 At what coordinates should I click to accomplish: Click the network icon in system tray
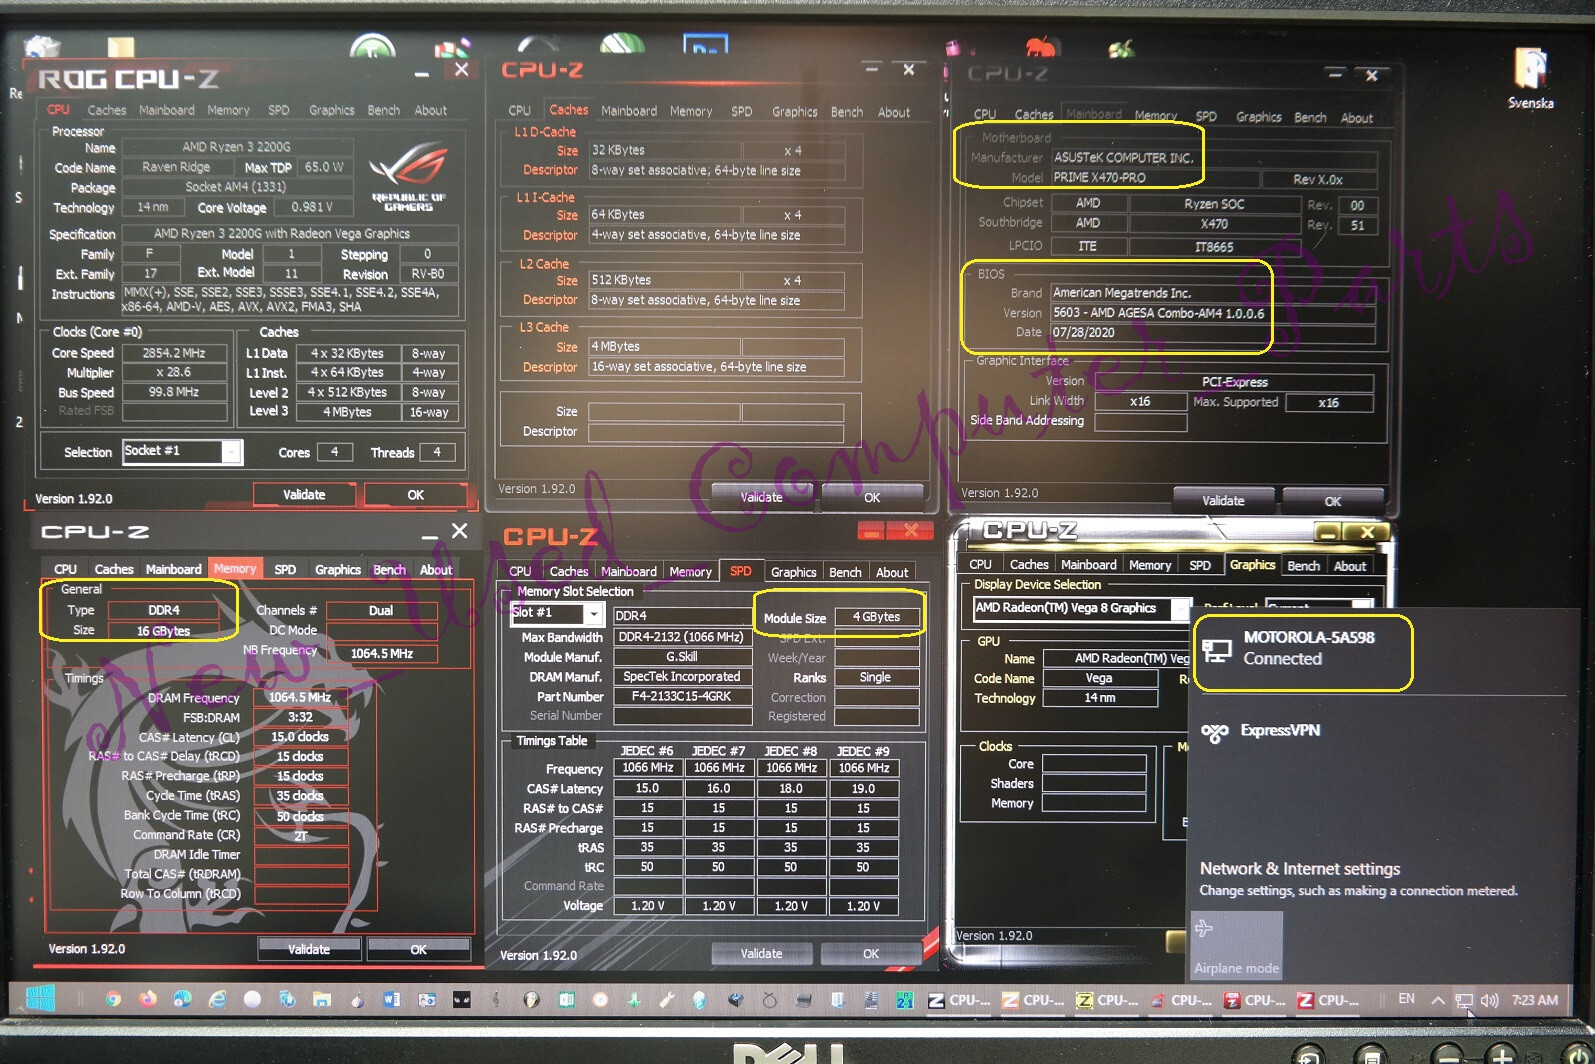1464,1000
